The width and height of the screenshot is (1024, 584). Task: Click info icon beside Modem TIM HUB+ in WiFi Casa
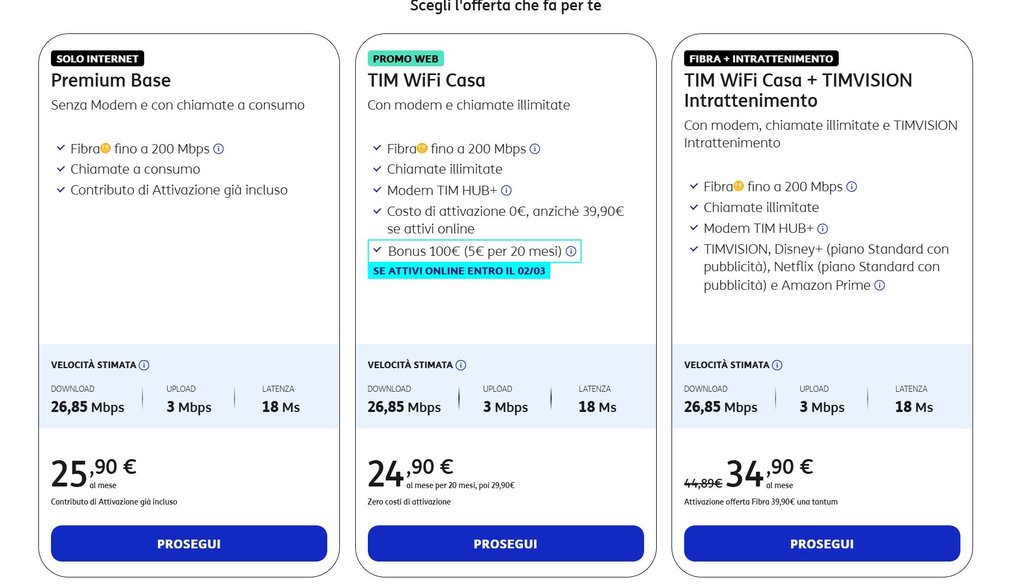(507, 190)
